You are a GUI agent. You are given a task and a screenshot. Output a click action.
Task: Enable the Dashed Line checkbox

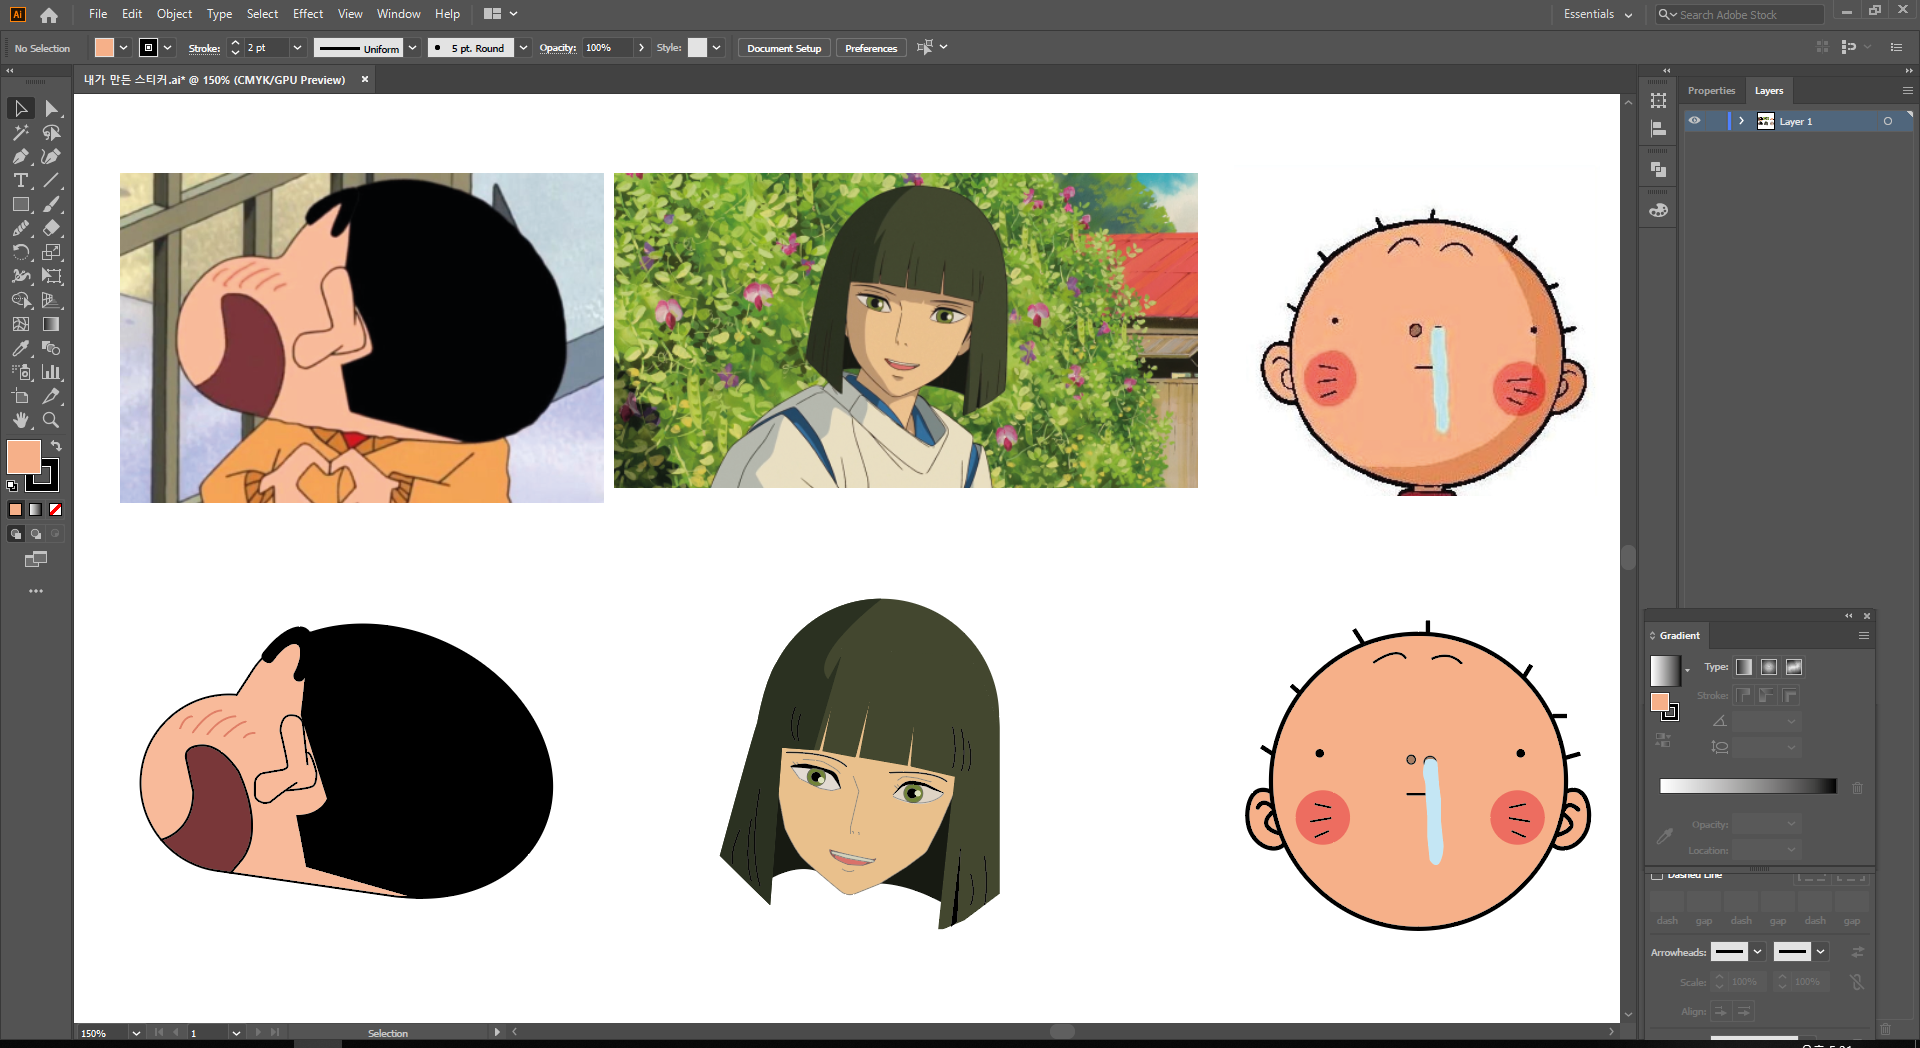tap(1657, 876)
